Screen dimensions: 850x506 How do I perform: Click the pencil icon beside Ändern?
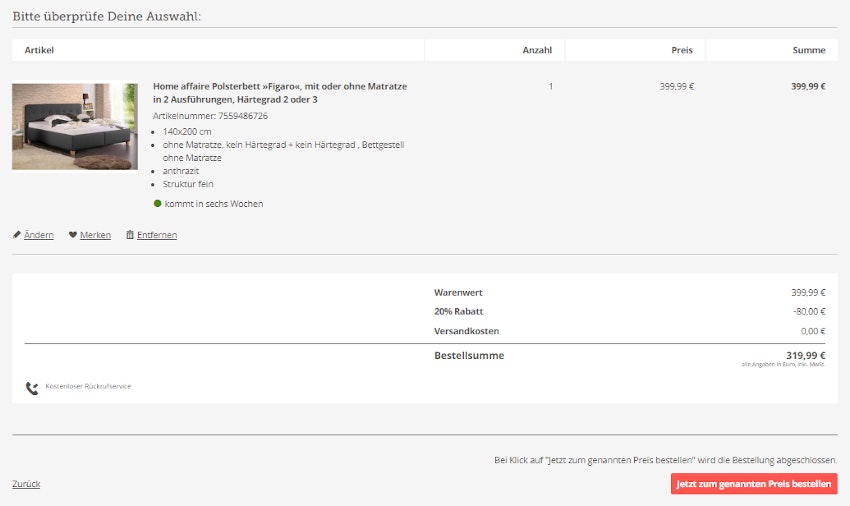pyautogui.click(x=17, y=235)
